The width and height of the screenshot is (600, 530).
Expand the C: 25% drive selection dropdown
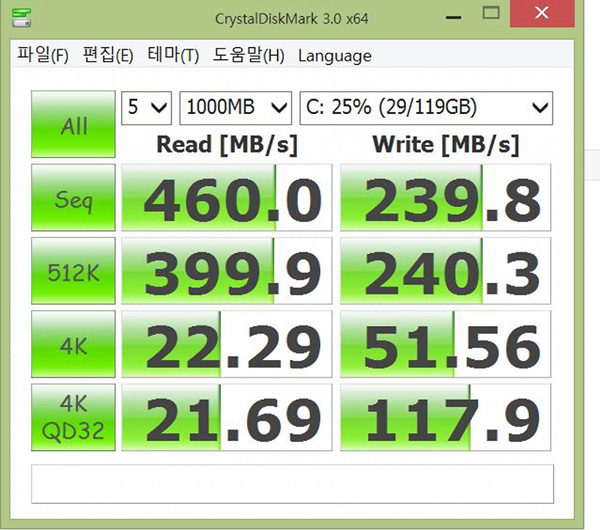point(426,108)
